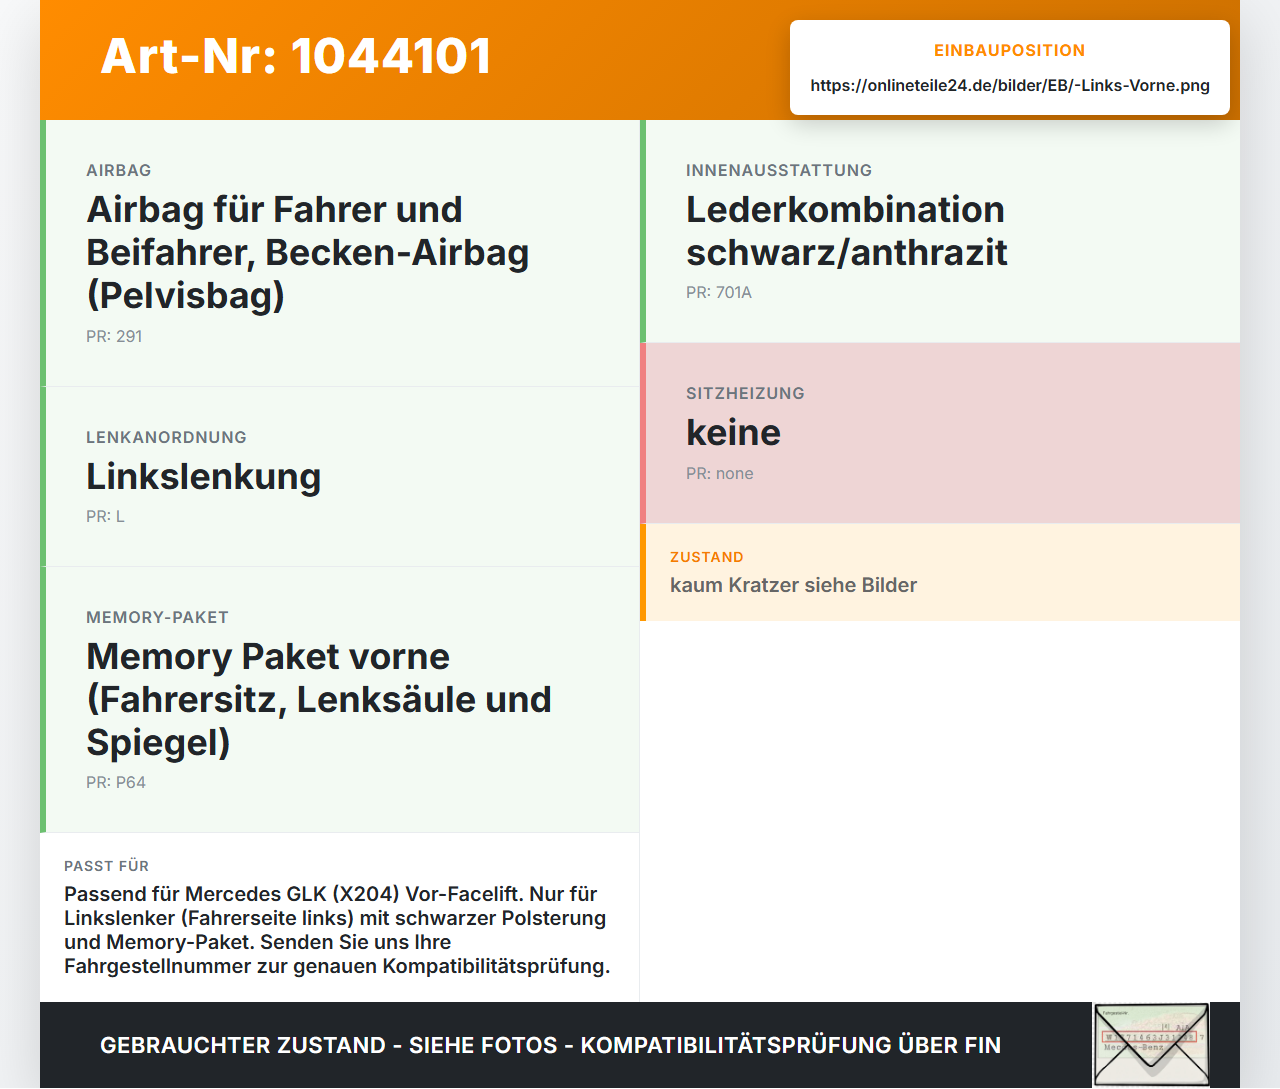Image resolution: width=1280 pixels, height=1089 pixels.
Task: Click the kaum Kratzer siehe Bilder text
Action: (793, 585)
